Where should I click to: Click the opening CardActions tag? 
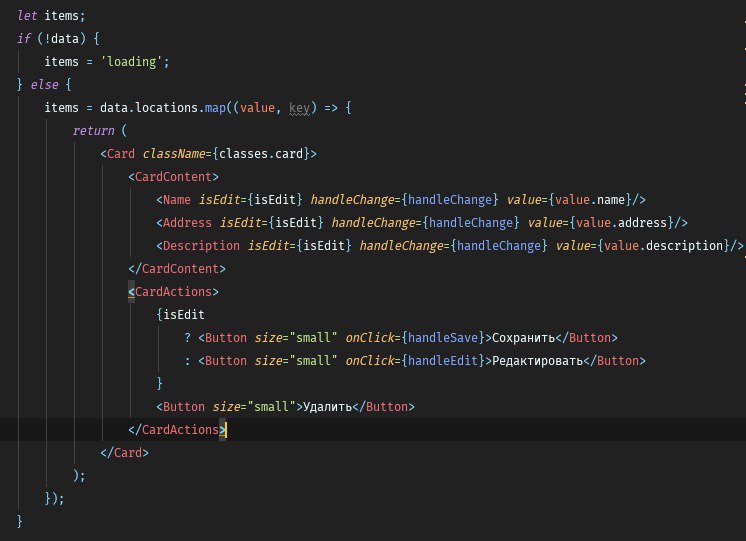(x=173, y=292)
